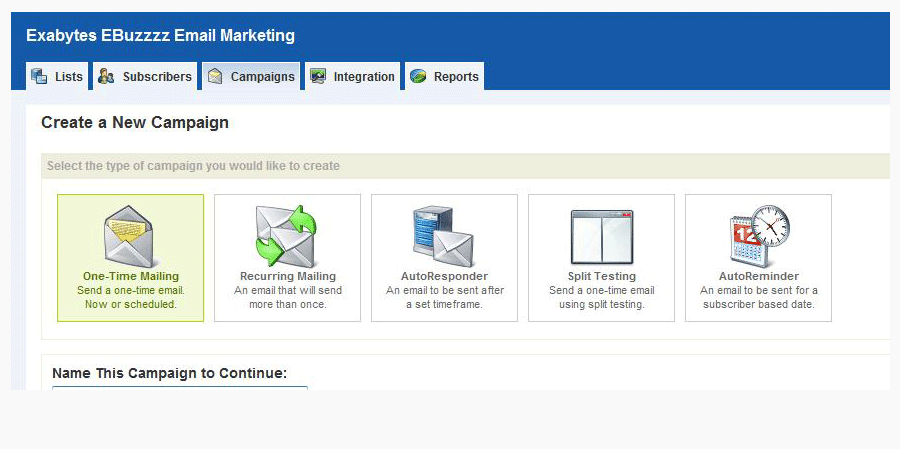The width and height of the screenshot is (900, 449).
Task: Click the Reports tab globe icon
Action: pos(418,77)
